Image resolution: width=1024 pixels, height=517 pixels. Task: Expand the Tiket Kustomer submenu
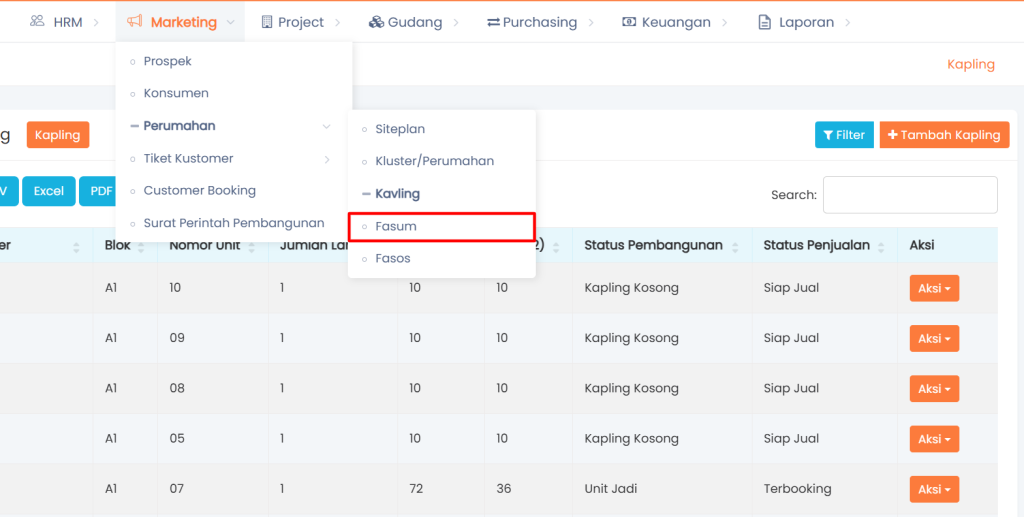(327, 158)
